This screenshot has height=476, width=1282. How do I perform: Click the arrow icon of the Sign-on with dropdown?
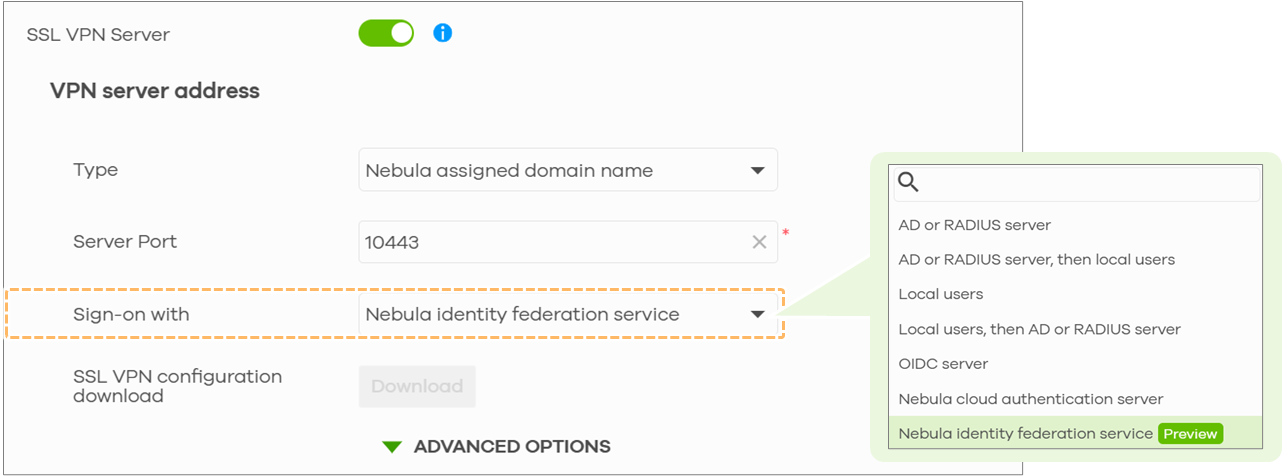pos(758,315)
